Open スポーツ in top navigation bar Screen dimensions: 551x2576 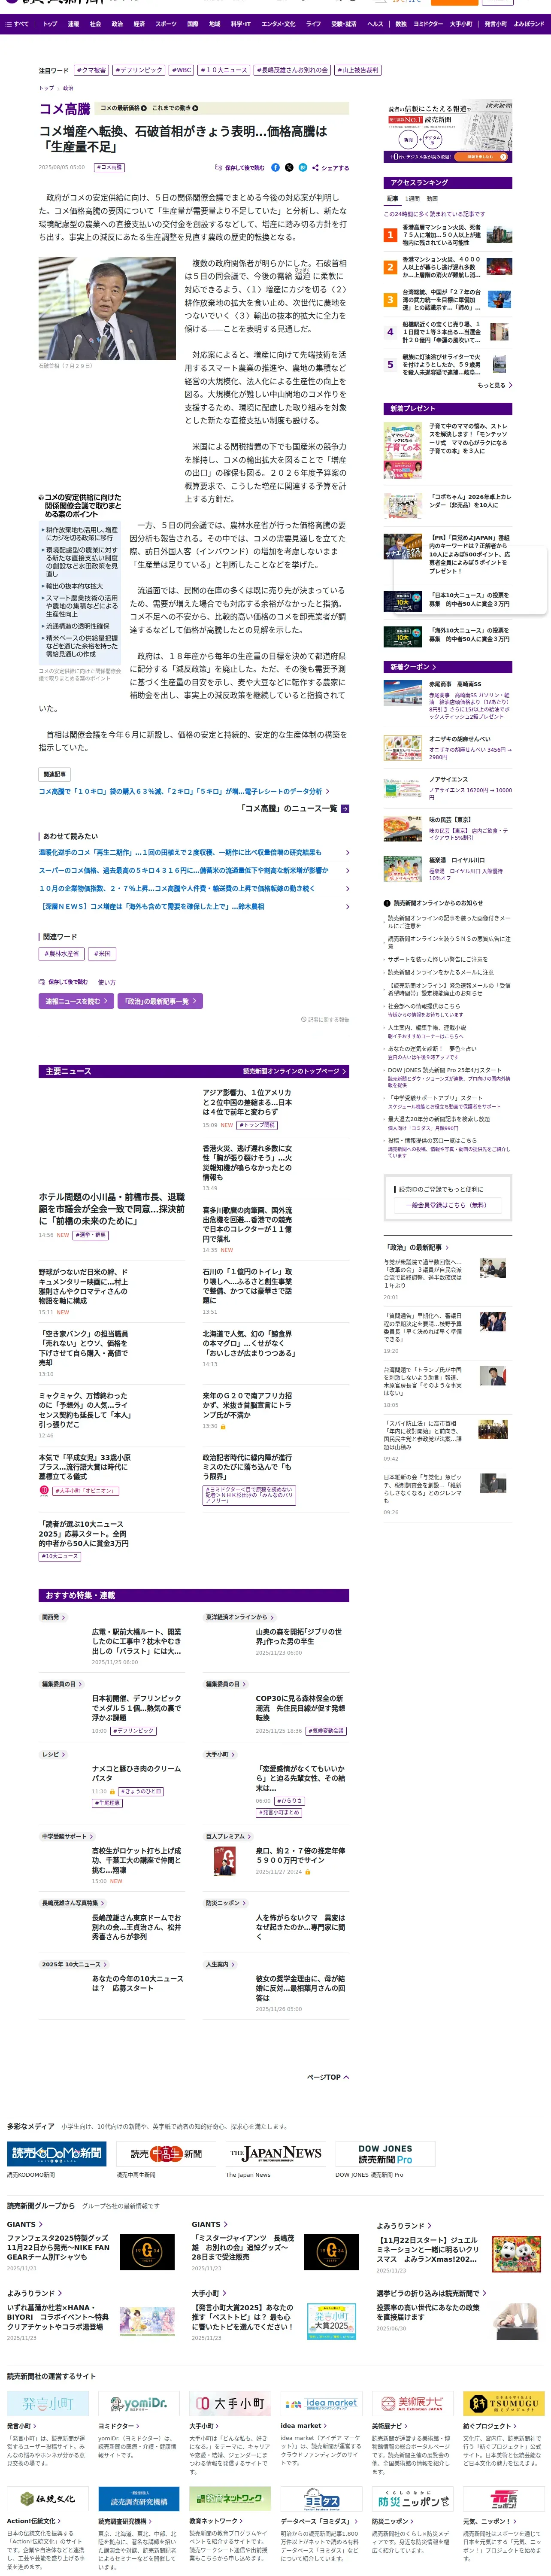(x=166, y=24)
